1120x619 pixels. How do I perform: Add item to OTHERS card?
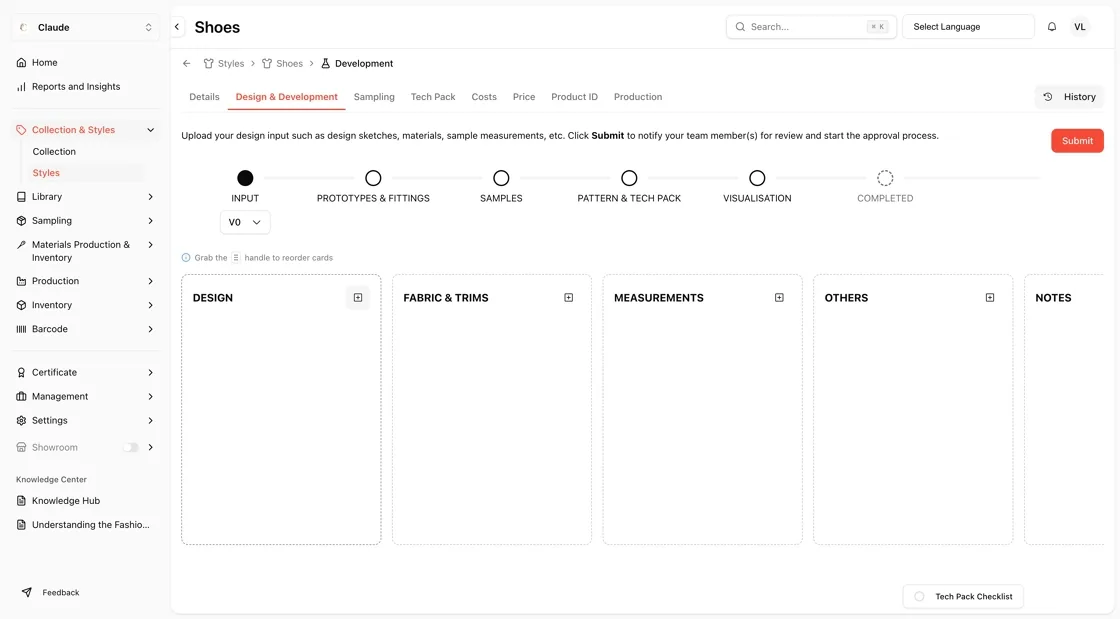pyautogui.click(x=990, y=298)
